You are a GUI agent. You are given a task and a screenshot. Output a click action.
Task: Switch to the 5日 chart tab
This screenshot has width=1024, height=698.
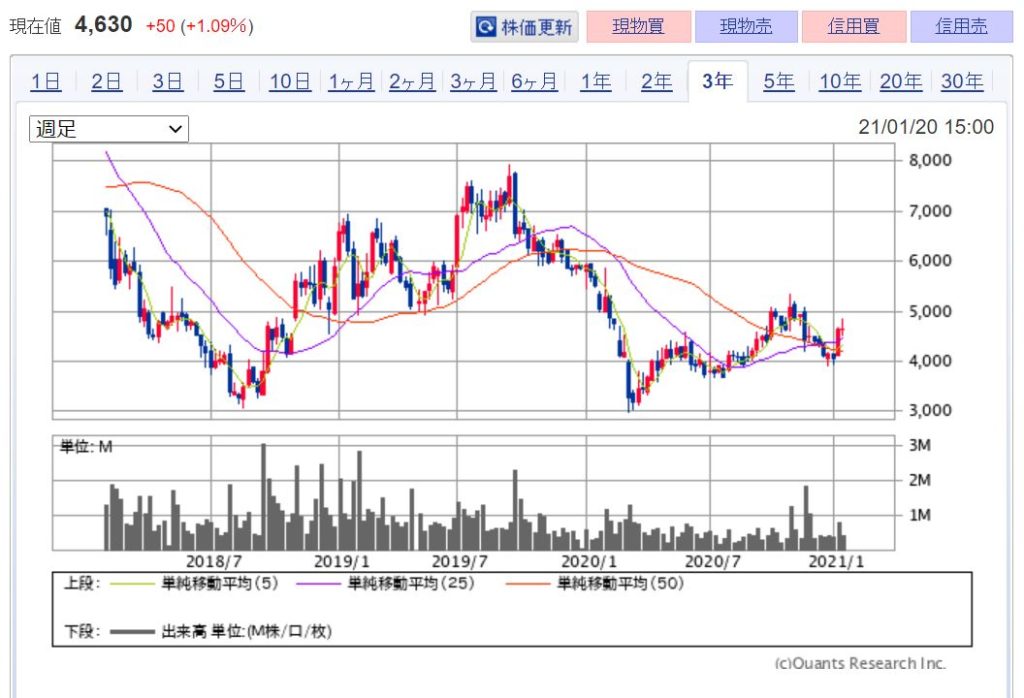pos(228,82)
